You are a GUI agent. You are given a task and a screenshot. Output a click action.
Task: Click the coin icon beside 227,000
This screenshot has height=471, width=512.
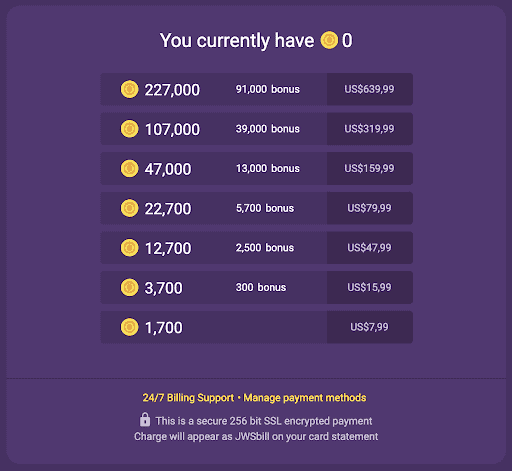[129, 89]
